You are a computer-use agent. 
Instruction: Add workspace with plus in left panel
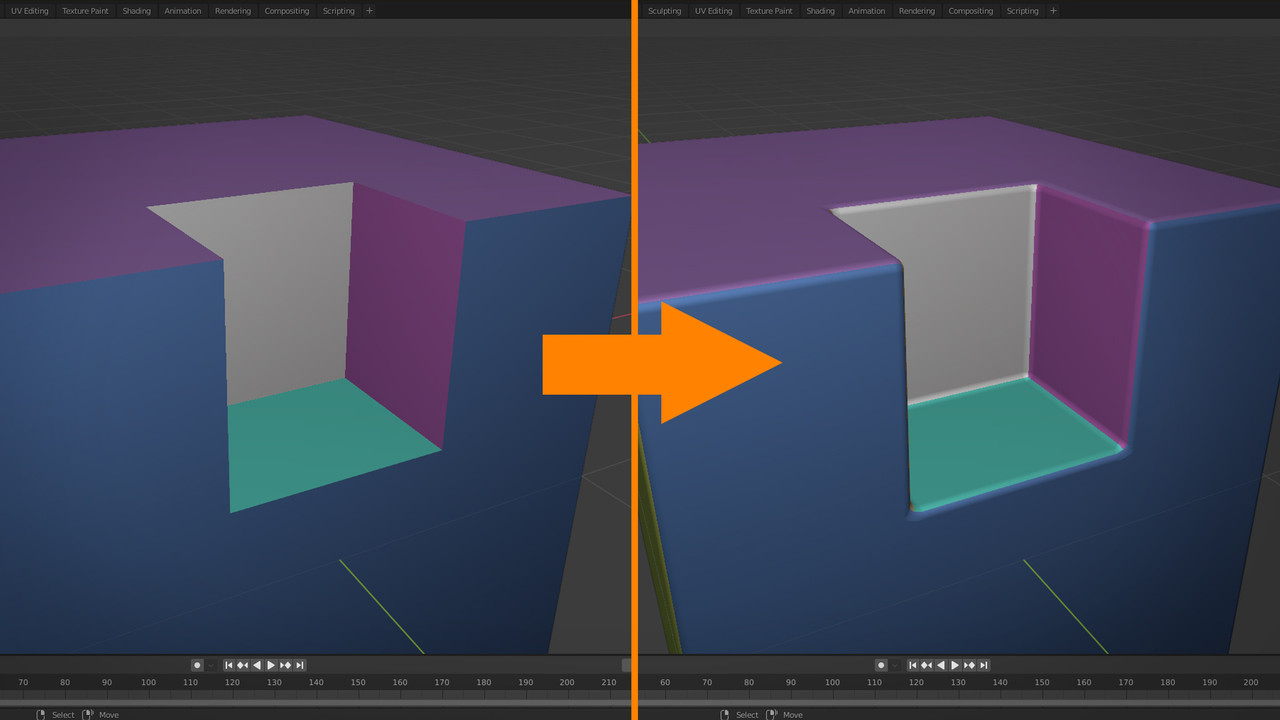pyautogui.click(x=369, y=11)
